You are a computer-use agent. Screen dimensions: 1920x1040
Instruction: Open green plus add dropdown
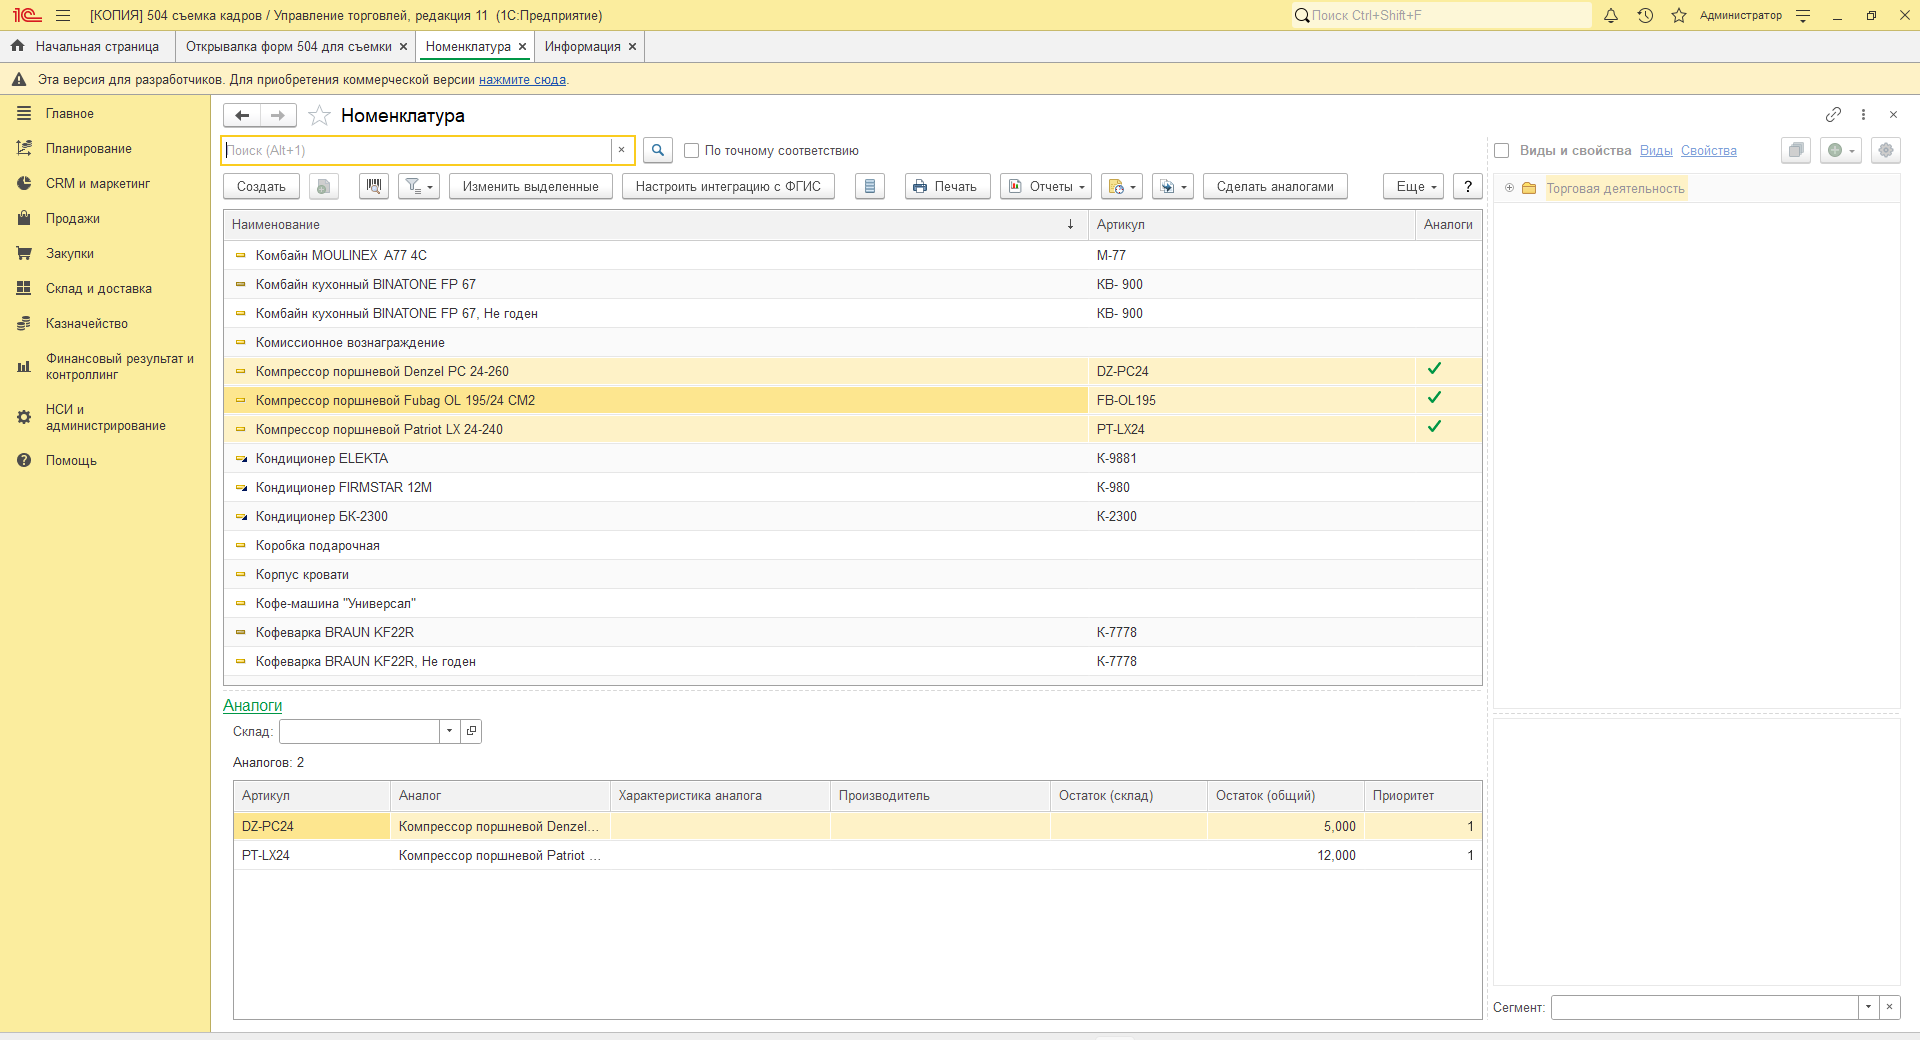pos(1841,150)
